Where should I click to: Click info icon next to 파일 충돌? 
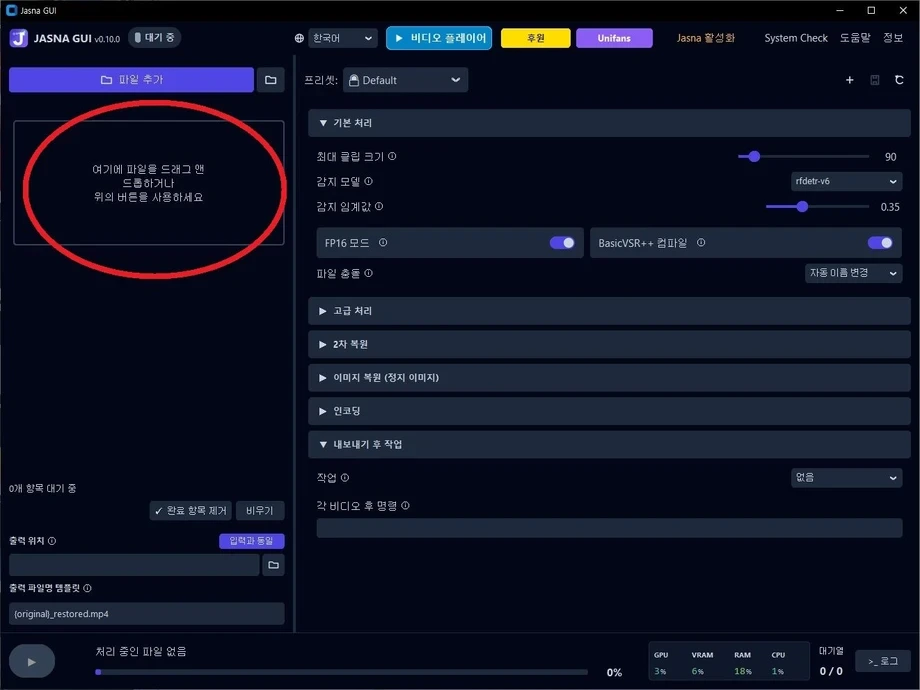(x=368, y=273)
